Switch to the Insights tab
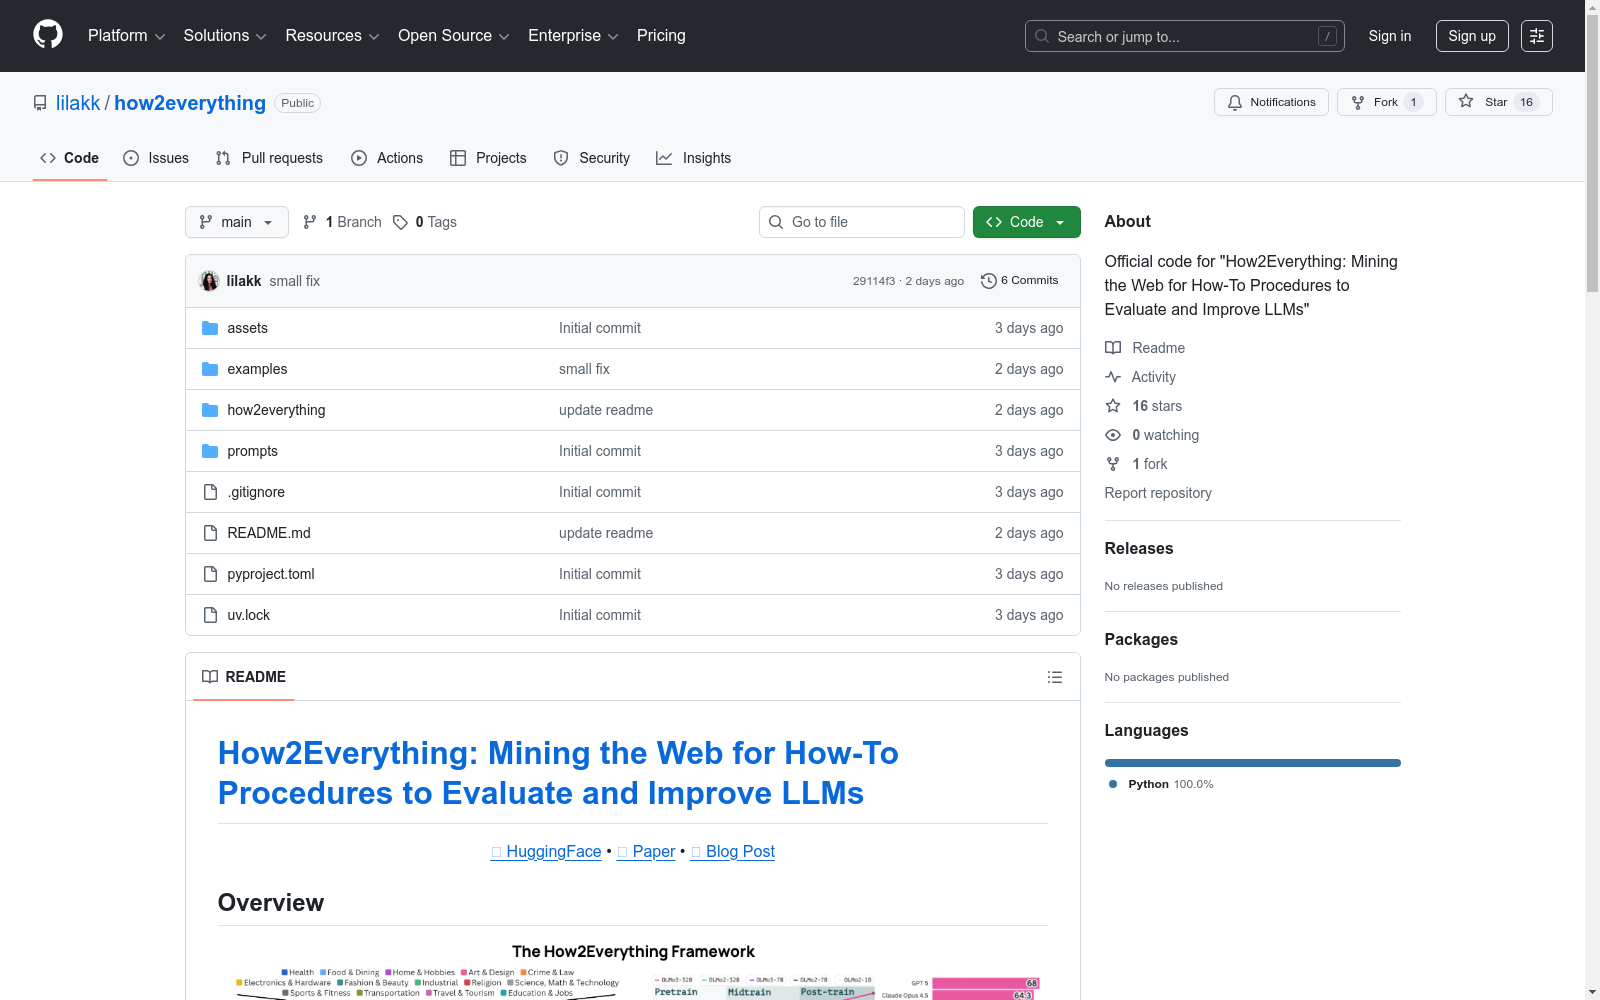The width and height of the screenshot is (1600, 1000). (694, 158)
